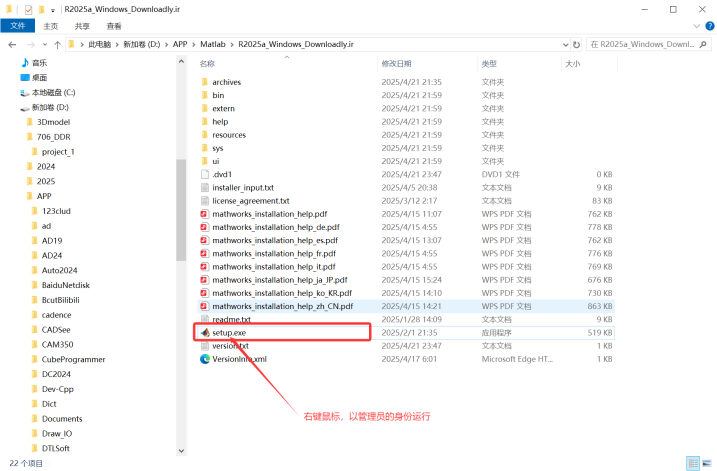717x471 pixels.
Task: Sort by the 类型 column header
Action: coord(489,64)
